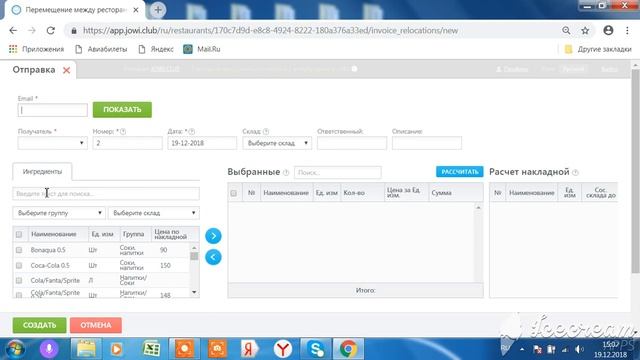Click the Описание input field
The height and width of the screenshot is (360, 640).
pos(427,143)
